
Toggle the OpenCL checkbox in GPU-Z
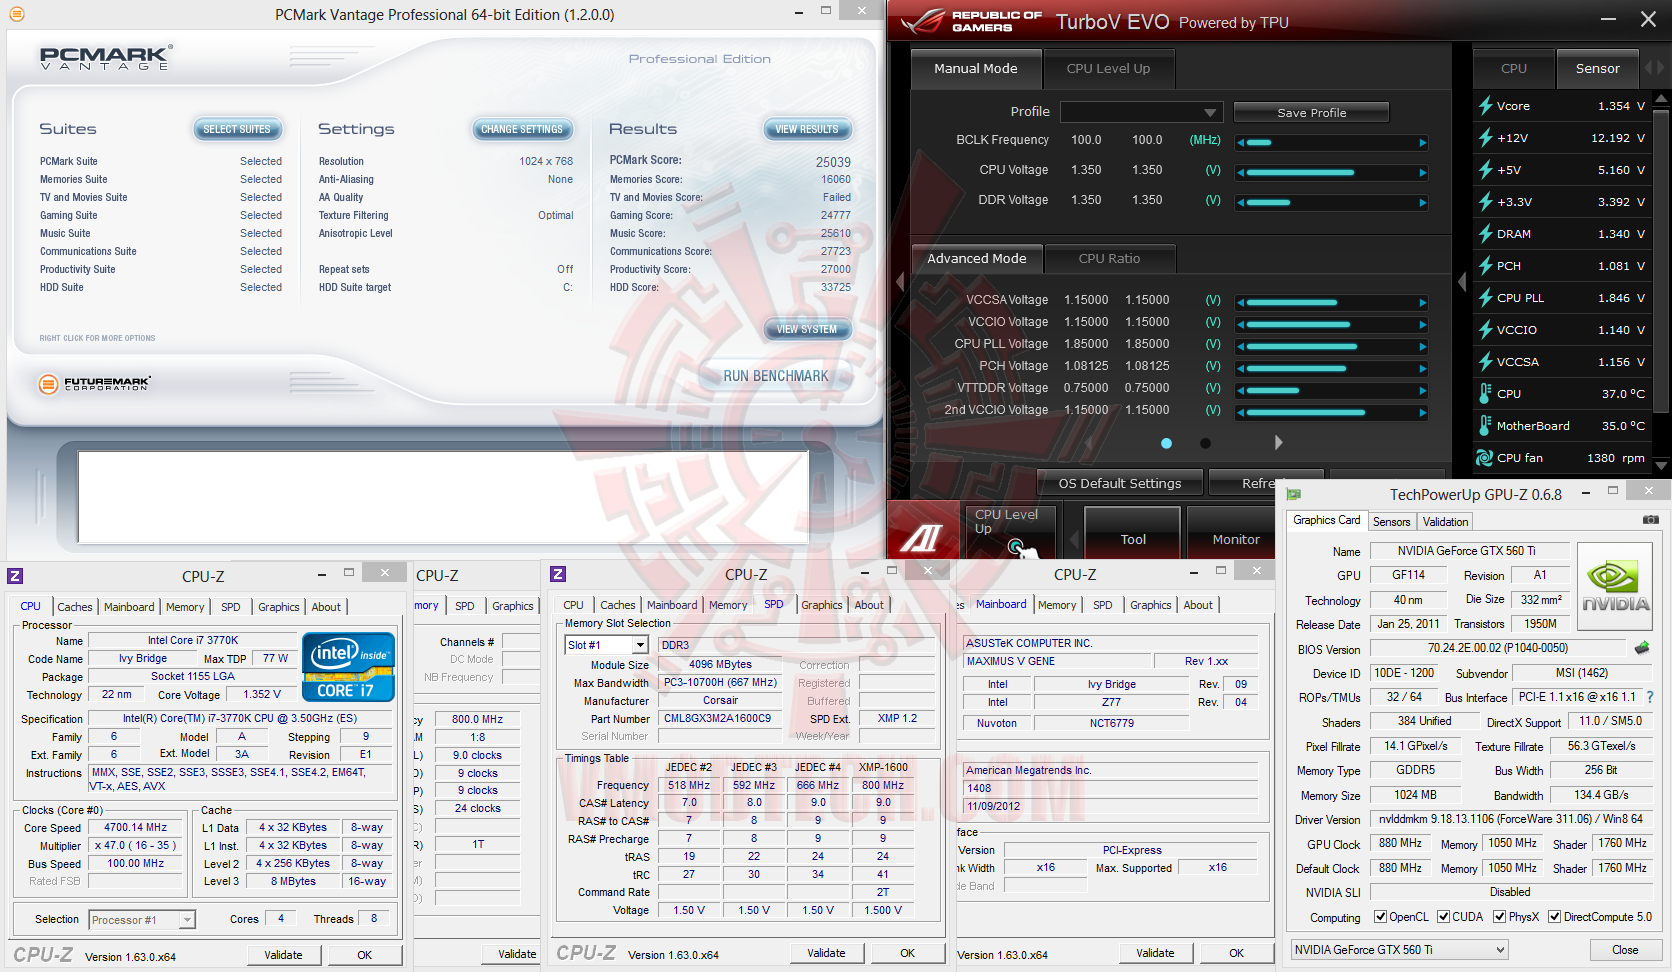coord(1380,917)
